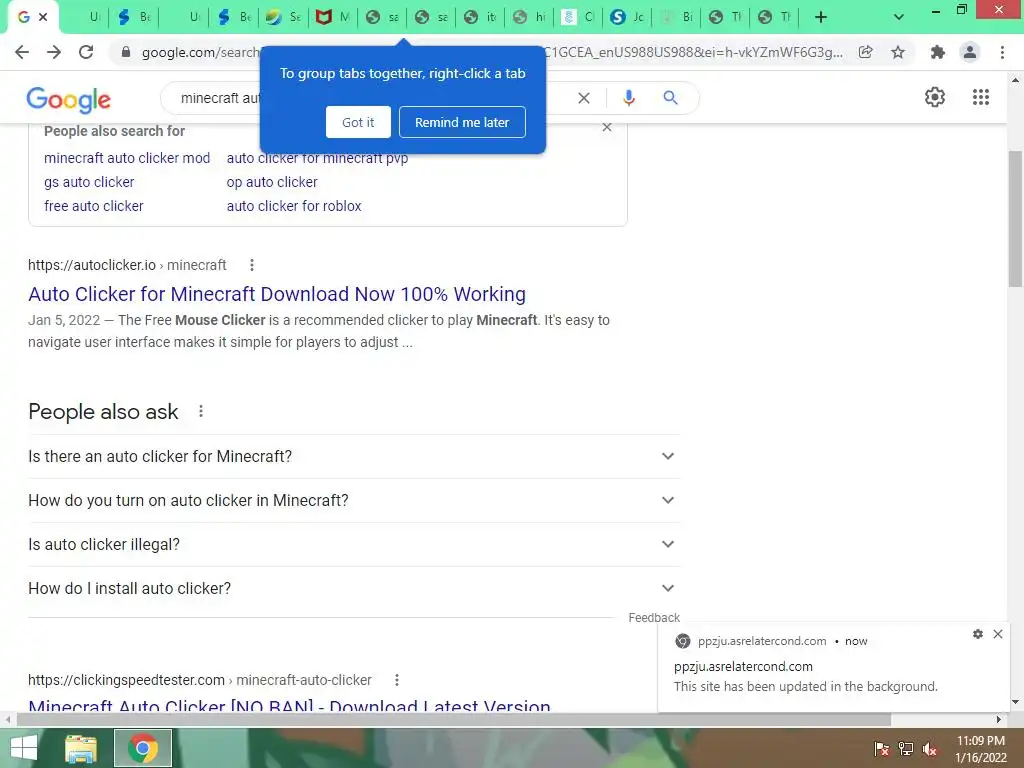Image resolution: width=1024 pixels, height=768 pixels.
Task: Search for 'op auto clicker'
Action: pos(272,182)
